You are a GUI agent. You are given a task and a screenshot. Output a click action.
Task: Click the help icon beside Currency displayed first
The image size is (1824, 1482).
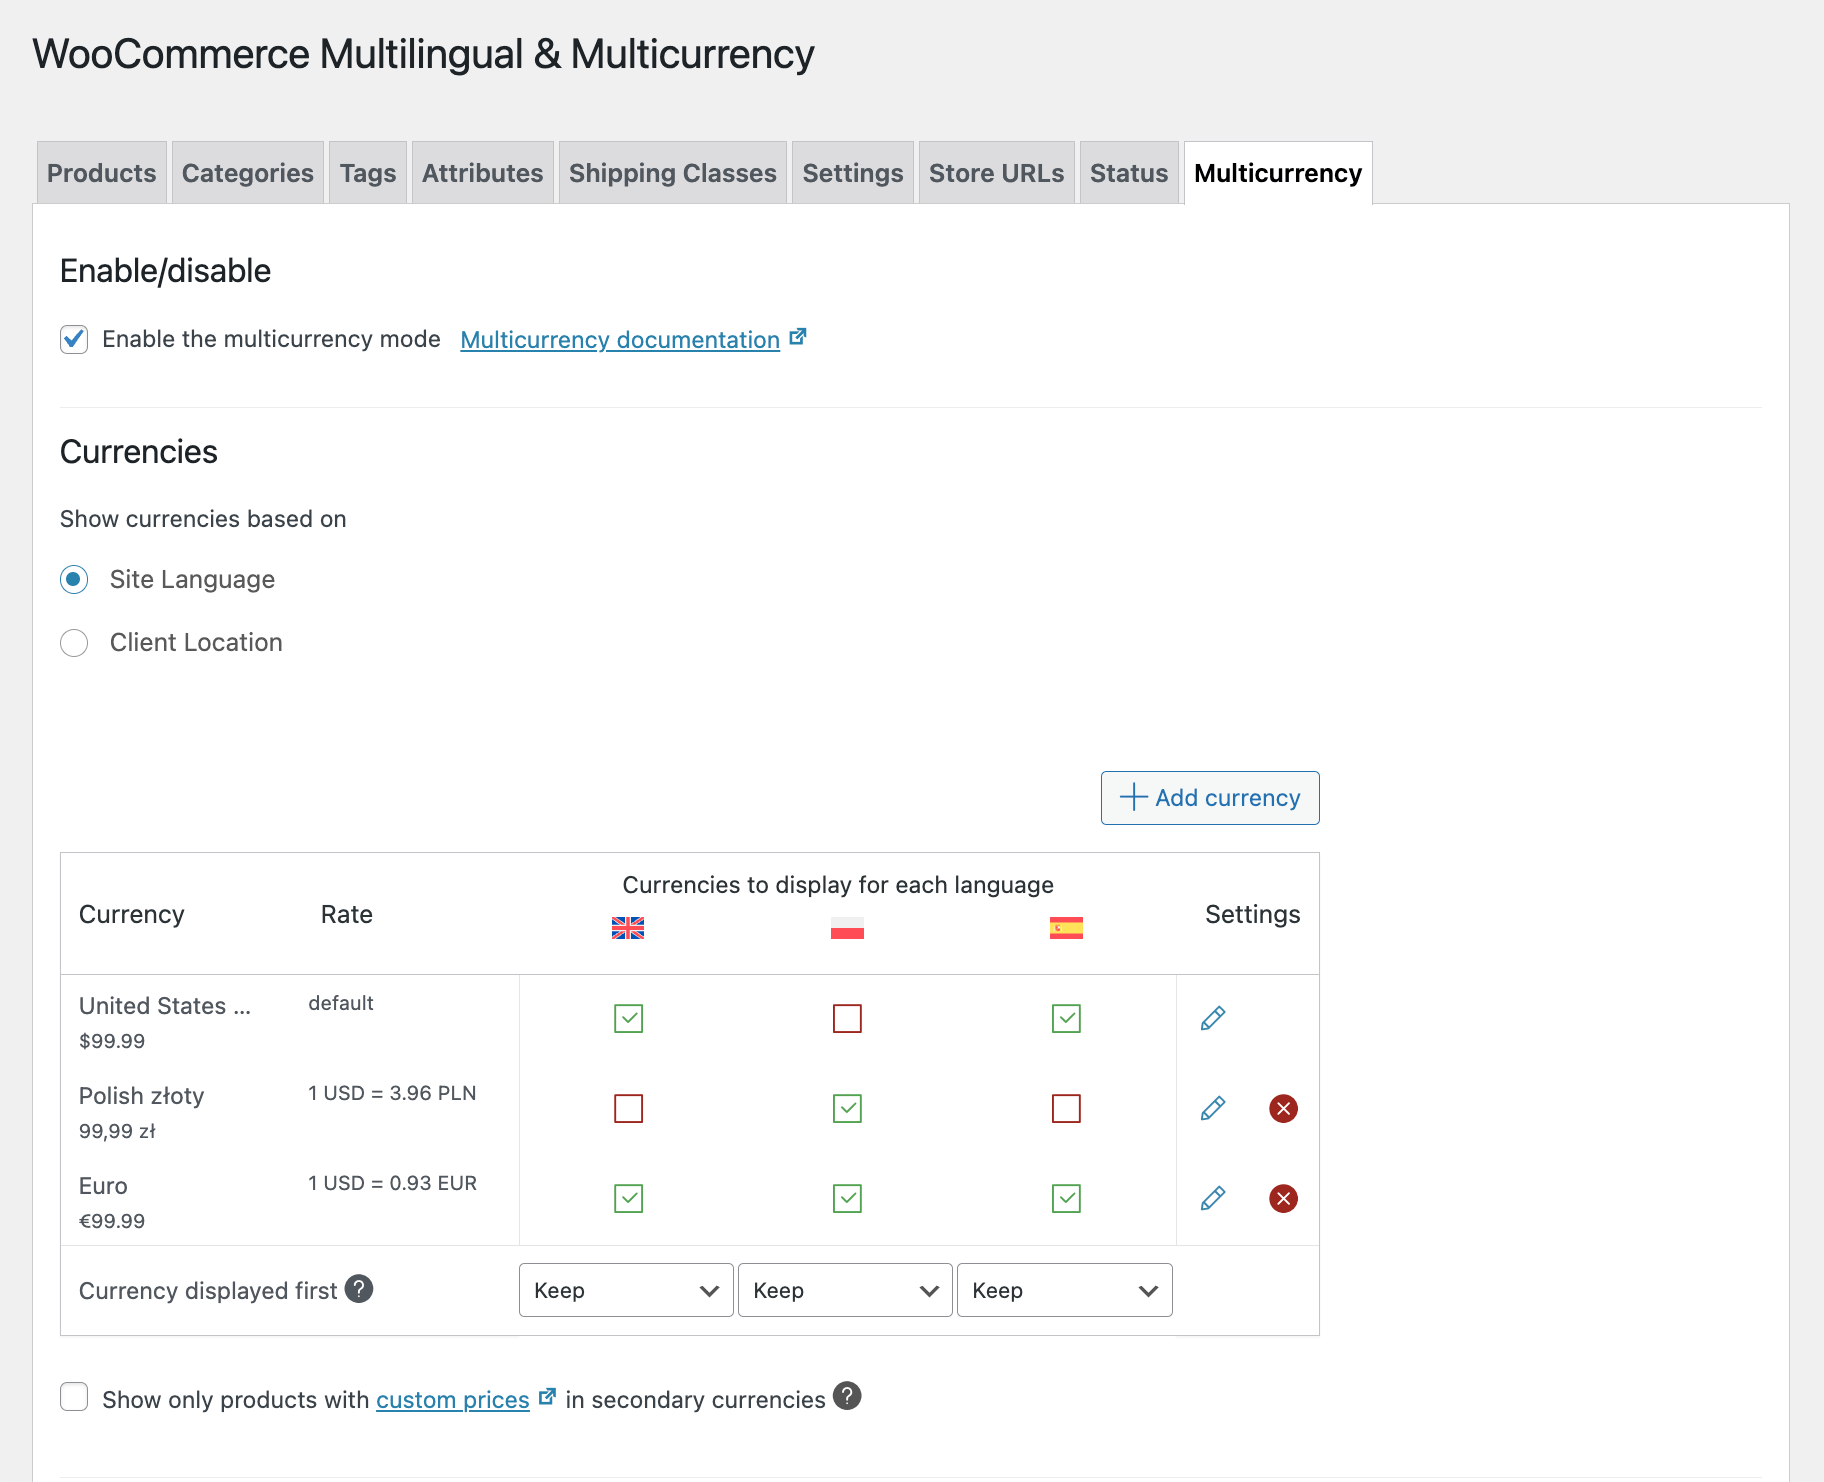359,1289
